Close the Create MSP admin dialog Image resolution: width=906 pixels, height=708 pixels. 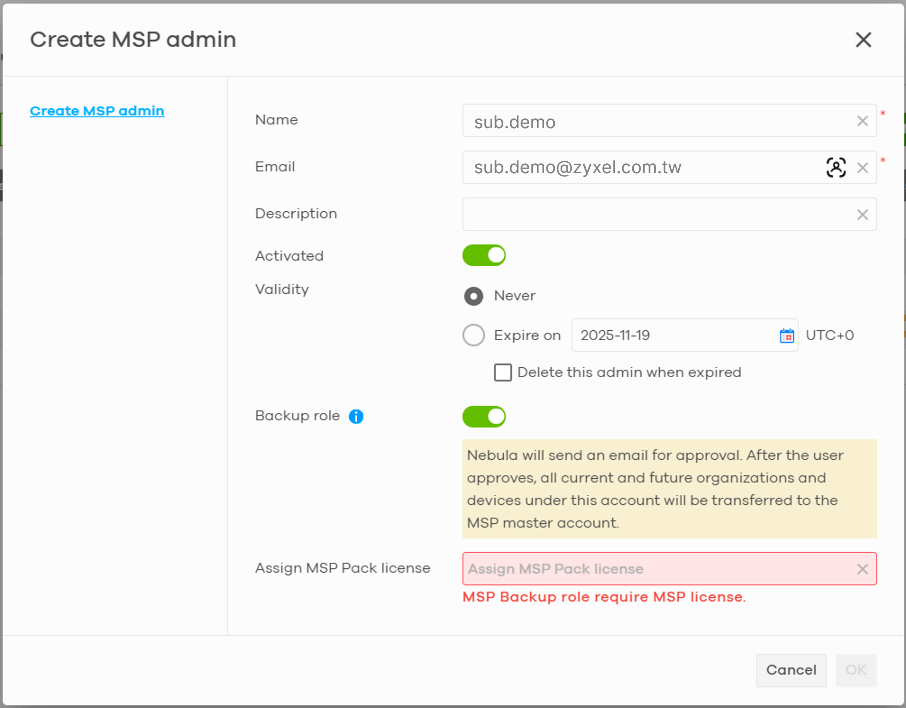863,40
